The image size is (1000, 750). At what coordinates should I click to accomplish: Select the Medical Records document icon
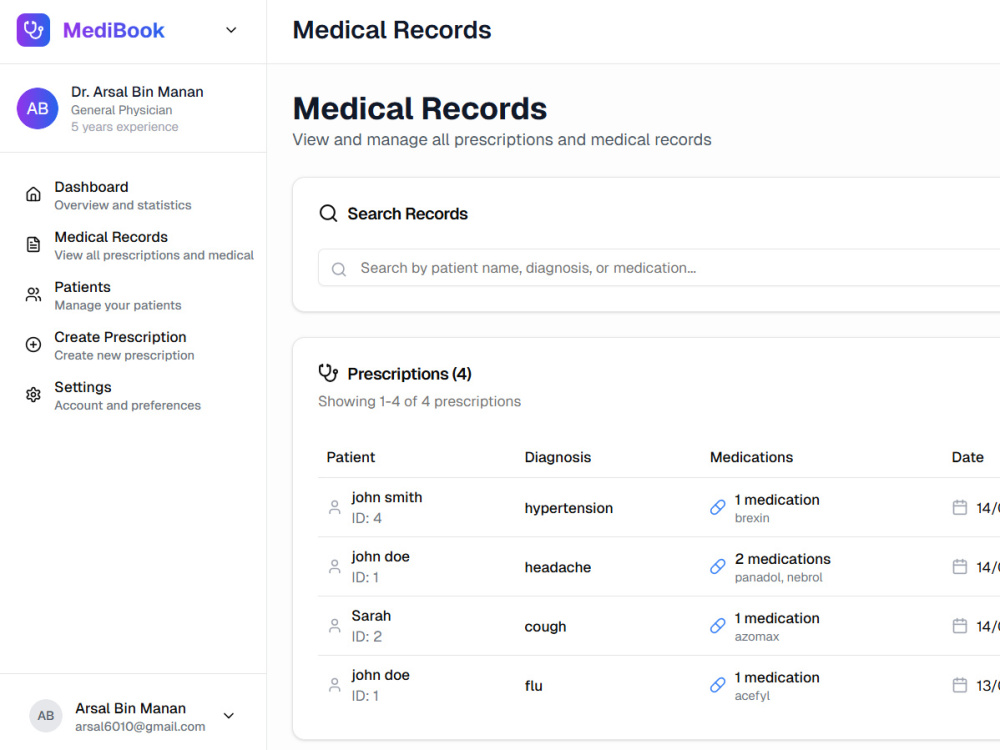click(33, 244)
